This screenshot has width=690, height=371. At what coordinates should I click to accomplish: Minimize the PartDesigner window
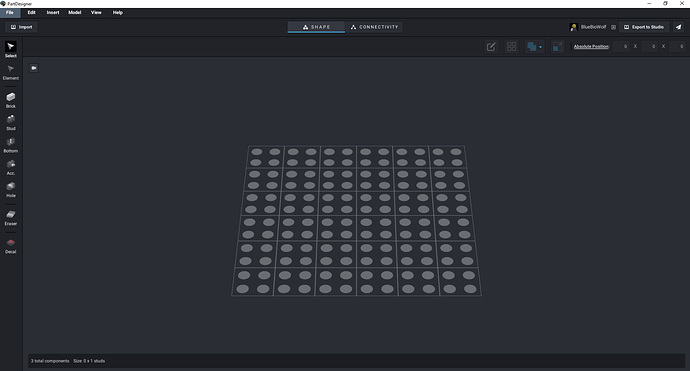pos(649,4)
